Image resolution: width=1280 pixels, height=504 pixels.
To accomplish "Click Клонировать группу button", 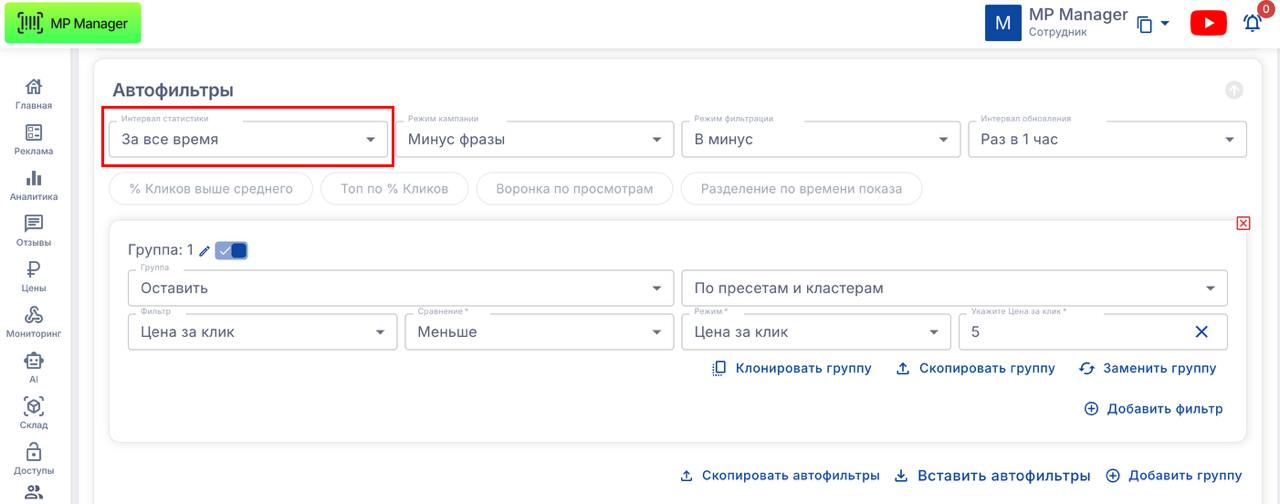I will (792, 368).
